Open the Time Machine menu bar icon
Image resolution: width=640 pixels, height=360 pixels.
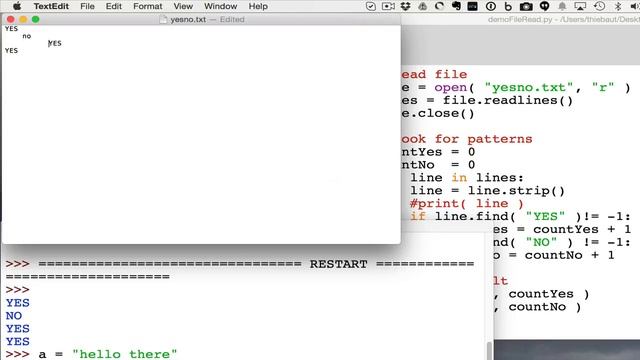coord(599,6)
